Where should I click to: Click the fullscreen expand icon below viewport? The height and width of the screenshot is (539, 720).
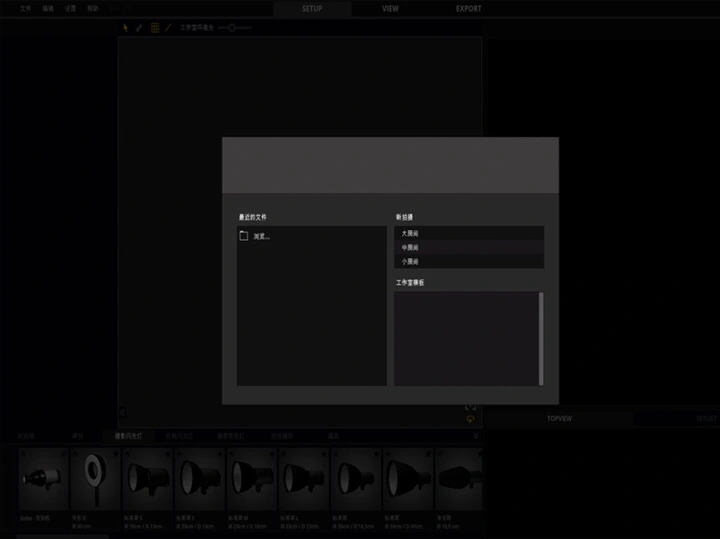[x=470, y=407]
